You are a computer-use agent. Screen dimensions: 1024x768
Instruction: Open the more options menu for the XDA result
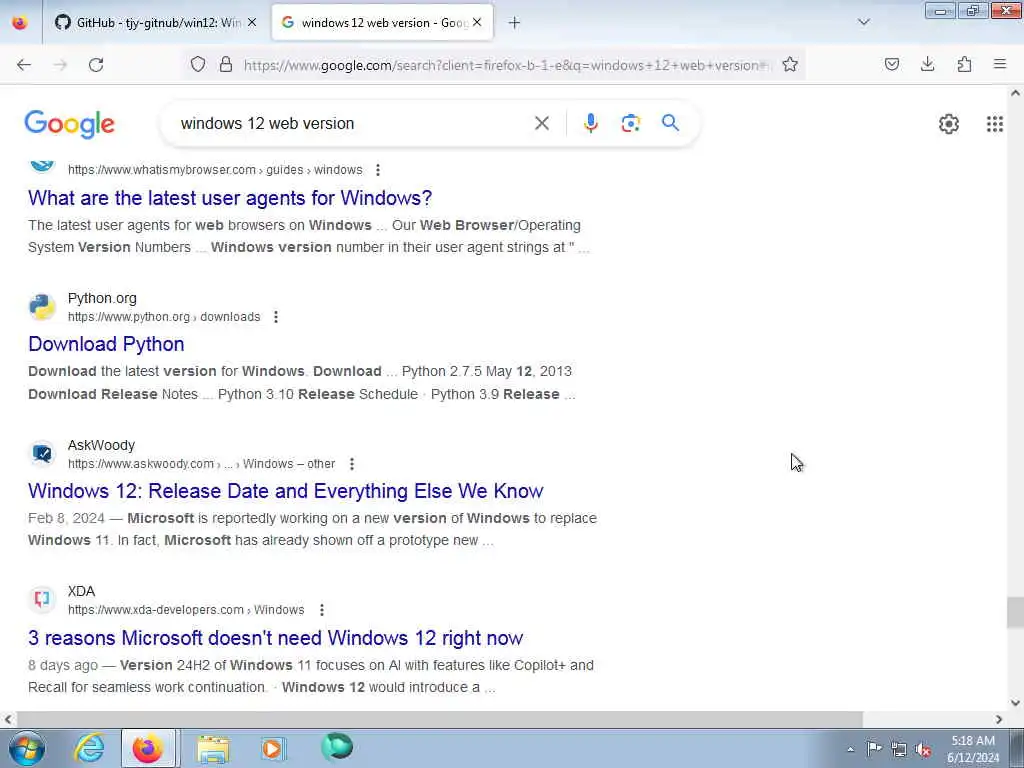click(321, 610)
